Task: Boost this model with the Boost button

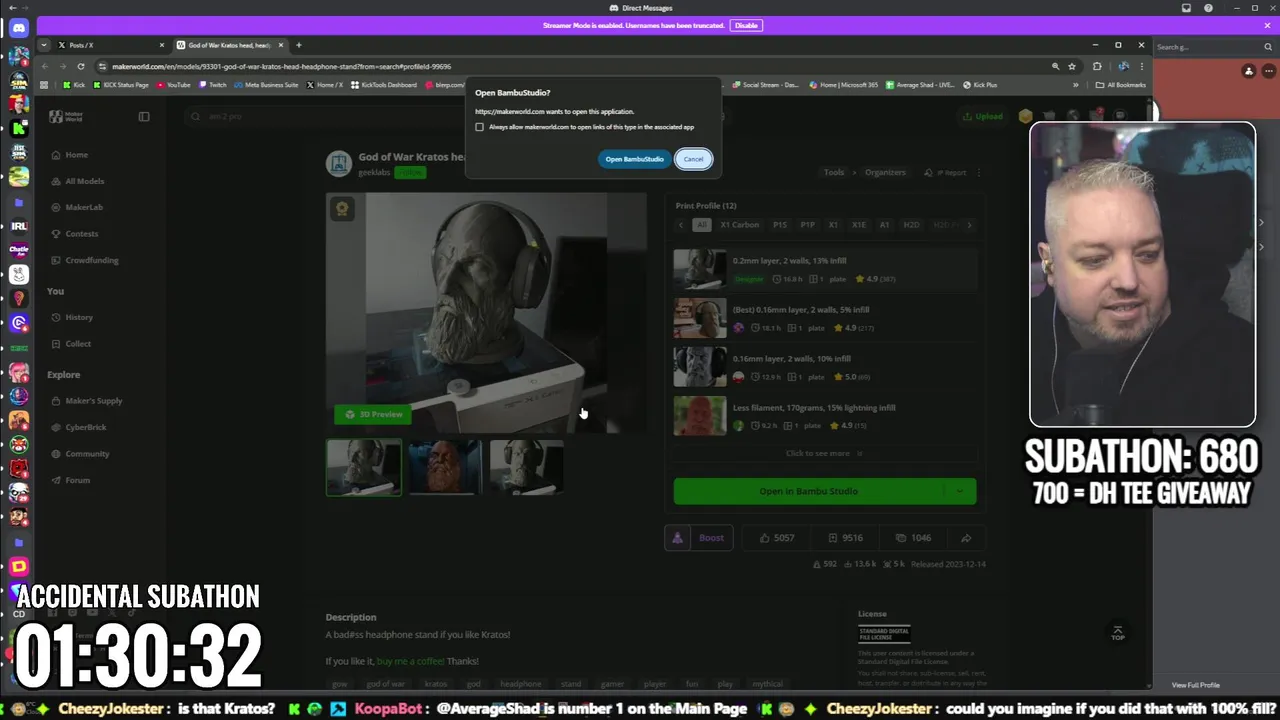Action: click(699, 538)
